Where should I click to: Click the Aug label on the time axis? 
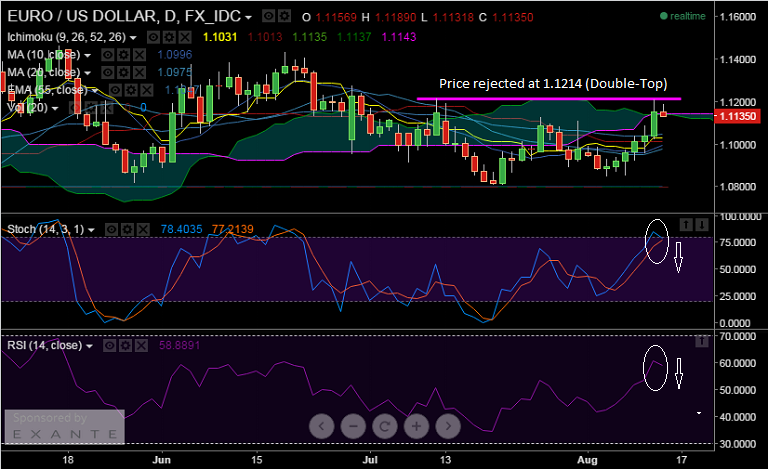[587, 460]
